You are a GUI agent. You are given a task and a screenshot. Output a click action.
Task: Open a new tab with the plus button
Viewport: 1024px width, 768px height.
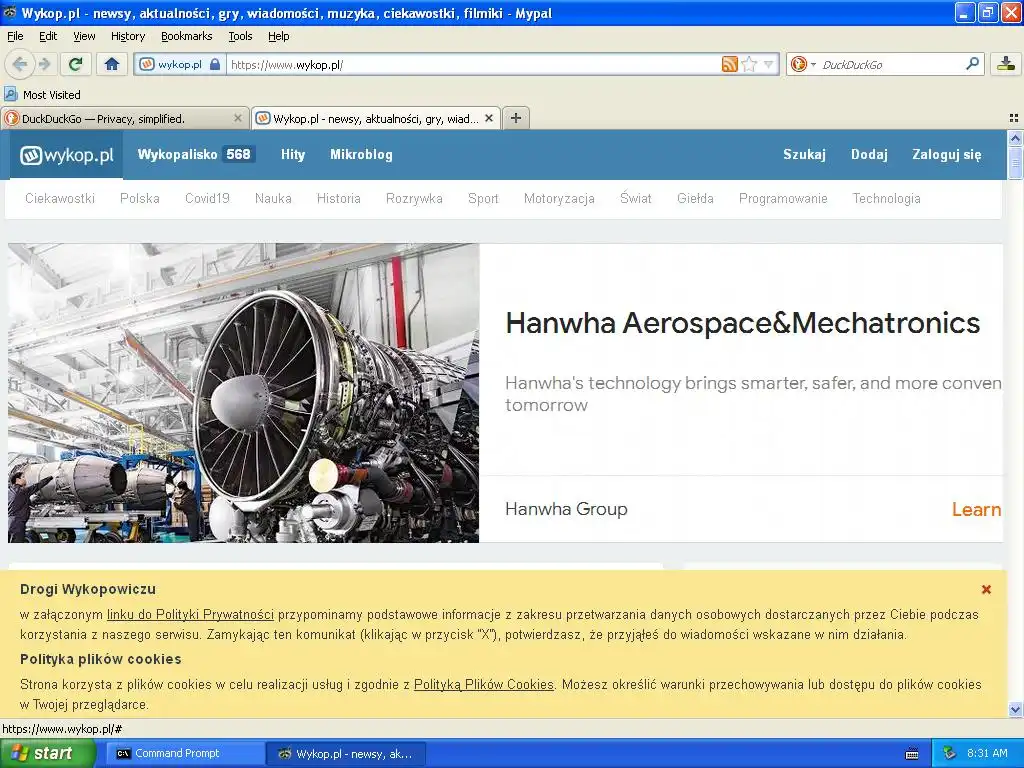[x=516, y=118]
